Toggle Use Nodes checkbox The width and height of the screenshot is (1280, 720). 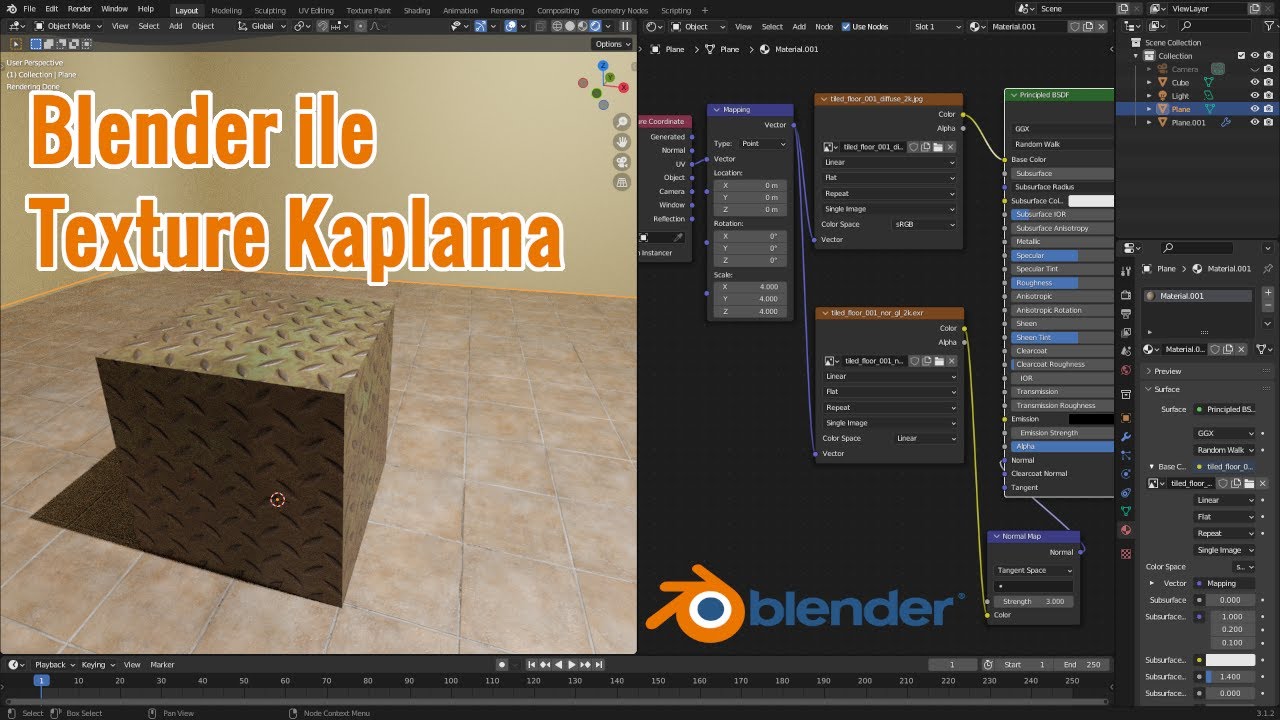point(846,26)
